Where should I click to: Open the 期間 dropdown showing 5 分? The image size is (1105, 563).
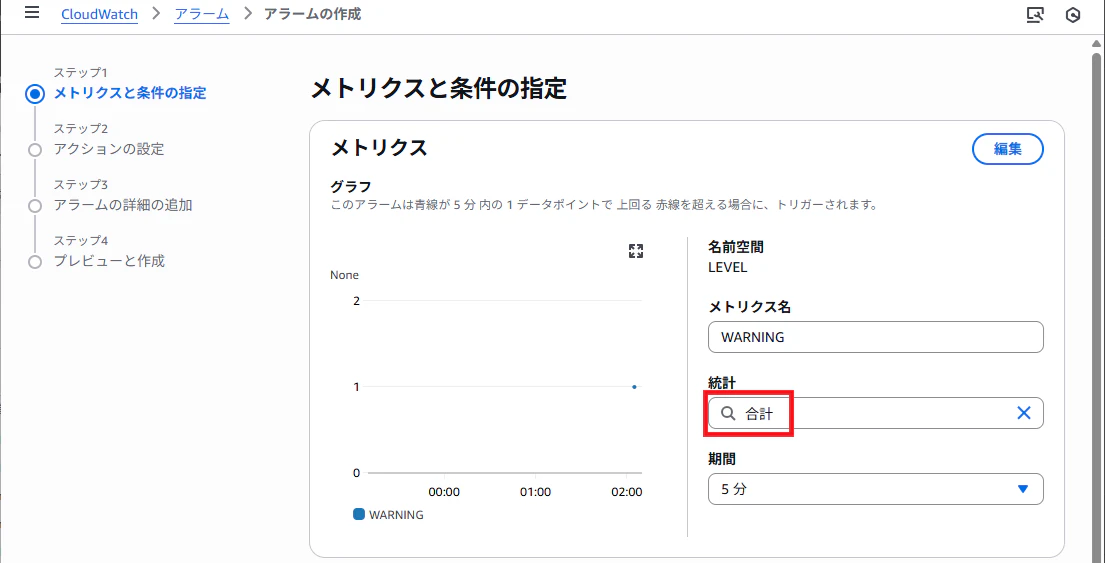click(x=875, y=489)
